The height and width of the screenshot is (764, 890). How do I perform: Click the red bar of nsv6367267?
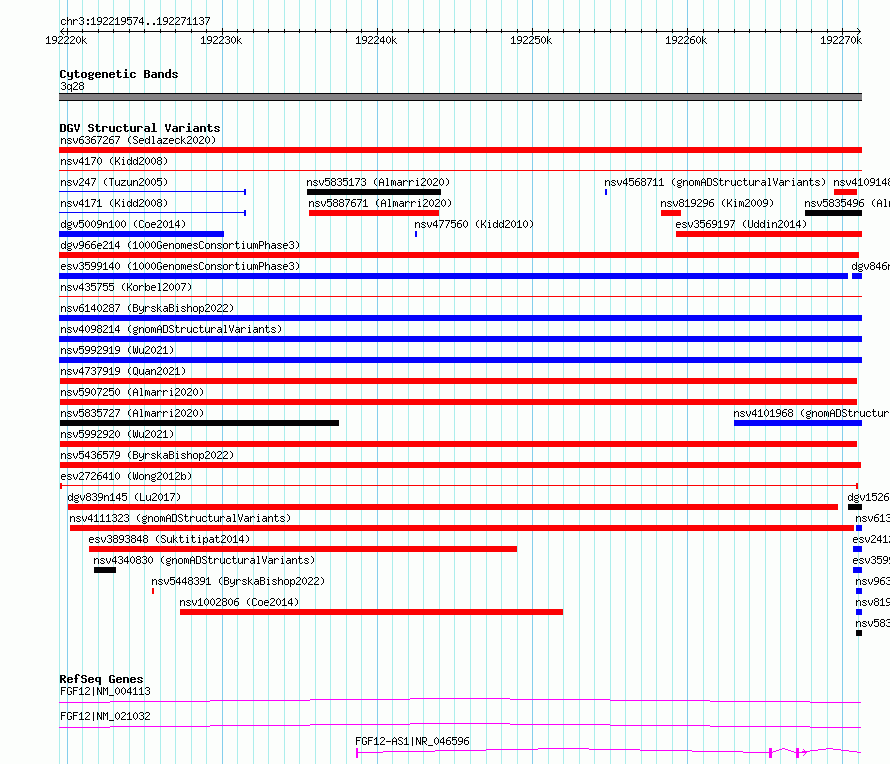click(x=460, y=150)
